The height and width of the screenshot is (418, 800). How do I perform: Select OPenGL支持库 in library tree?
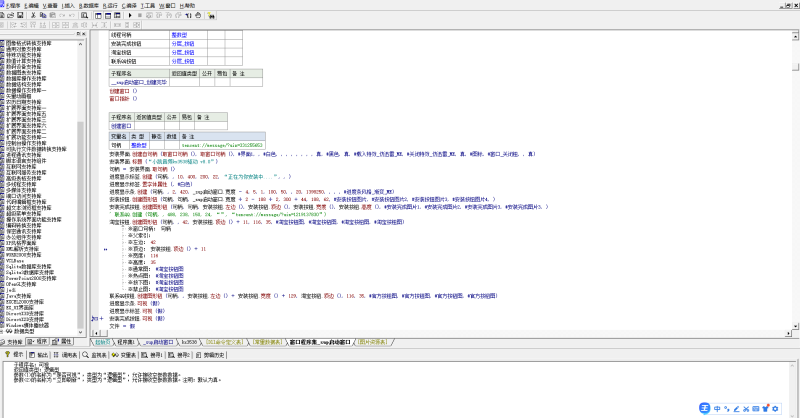(21, 284)
